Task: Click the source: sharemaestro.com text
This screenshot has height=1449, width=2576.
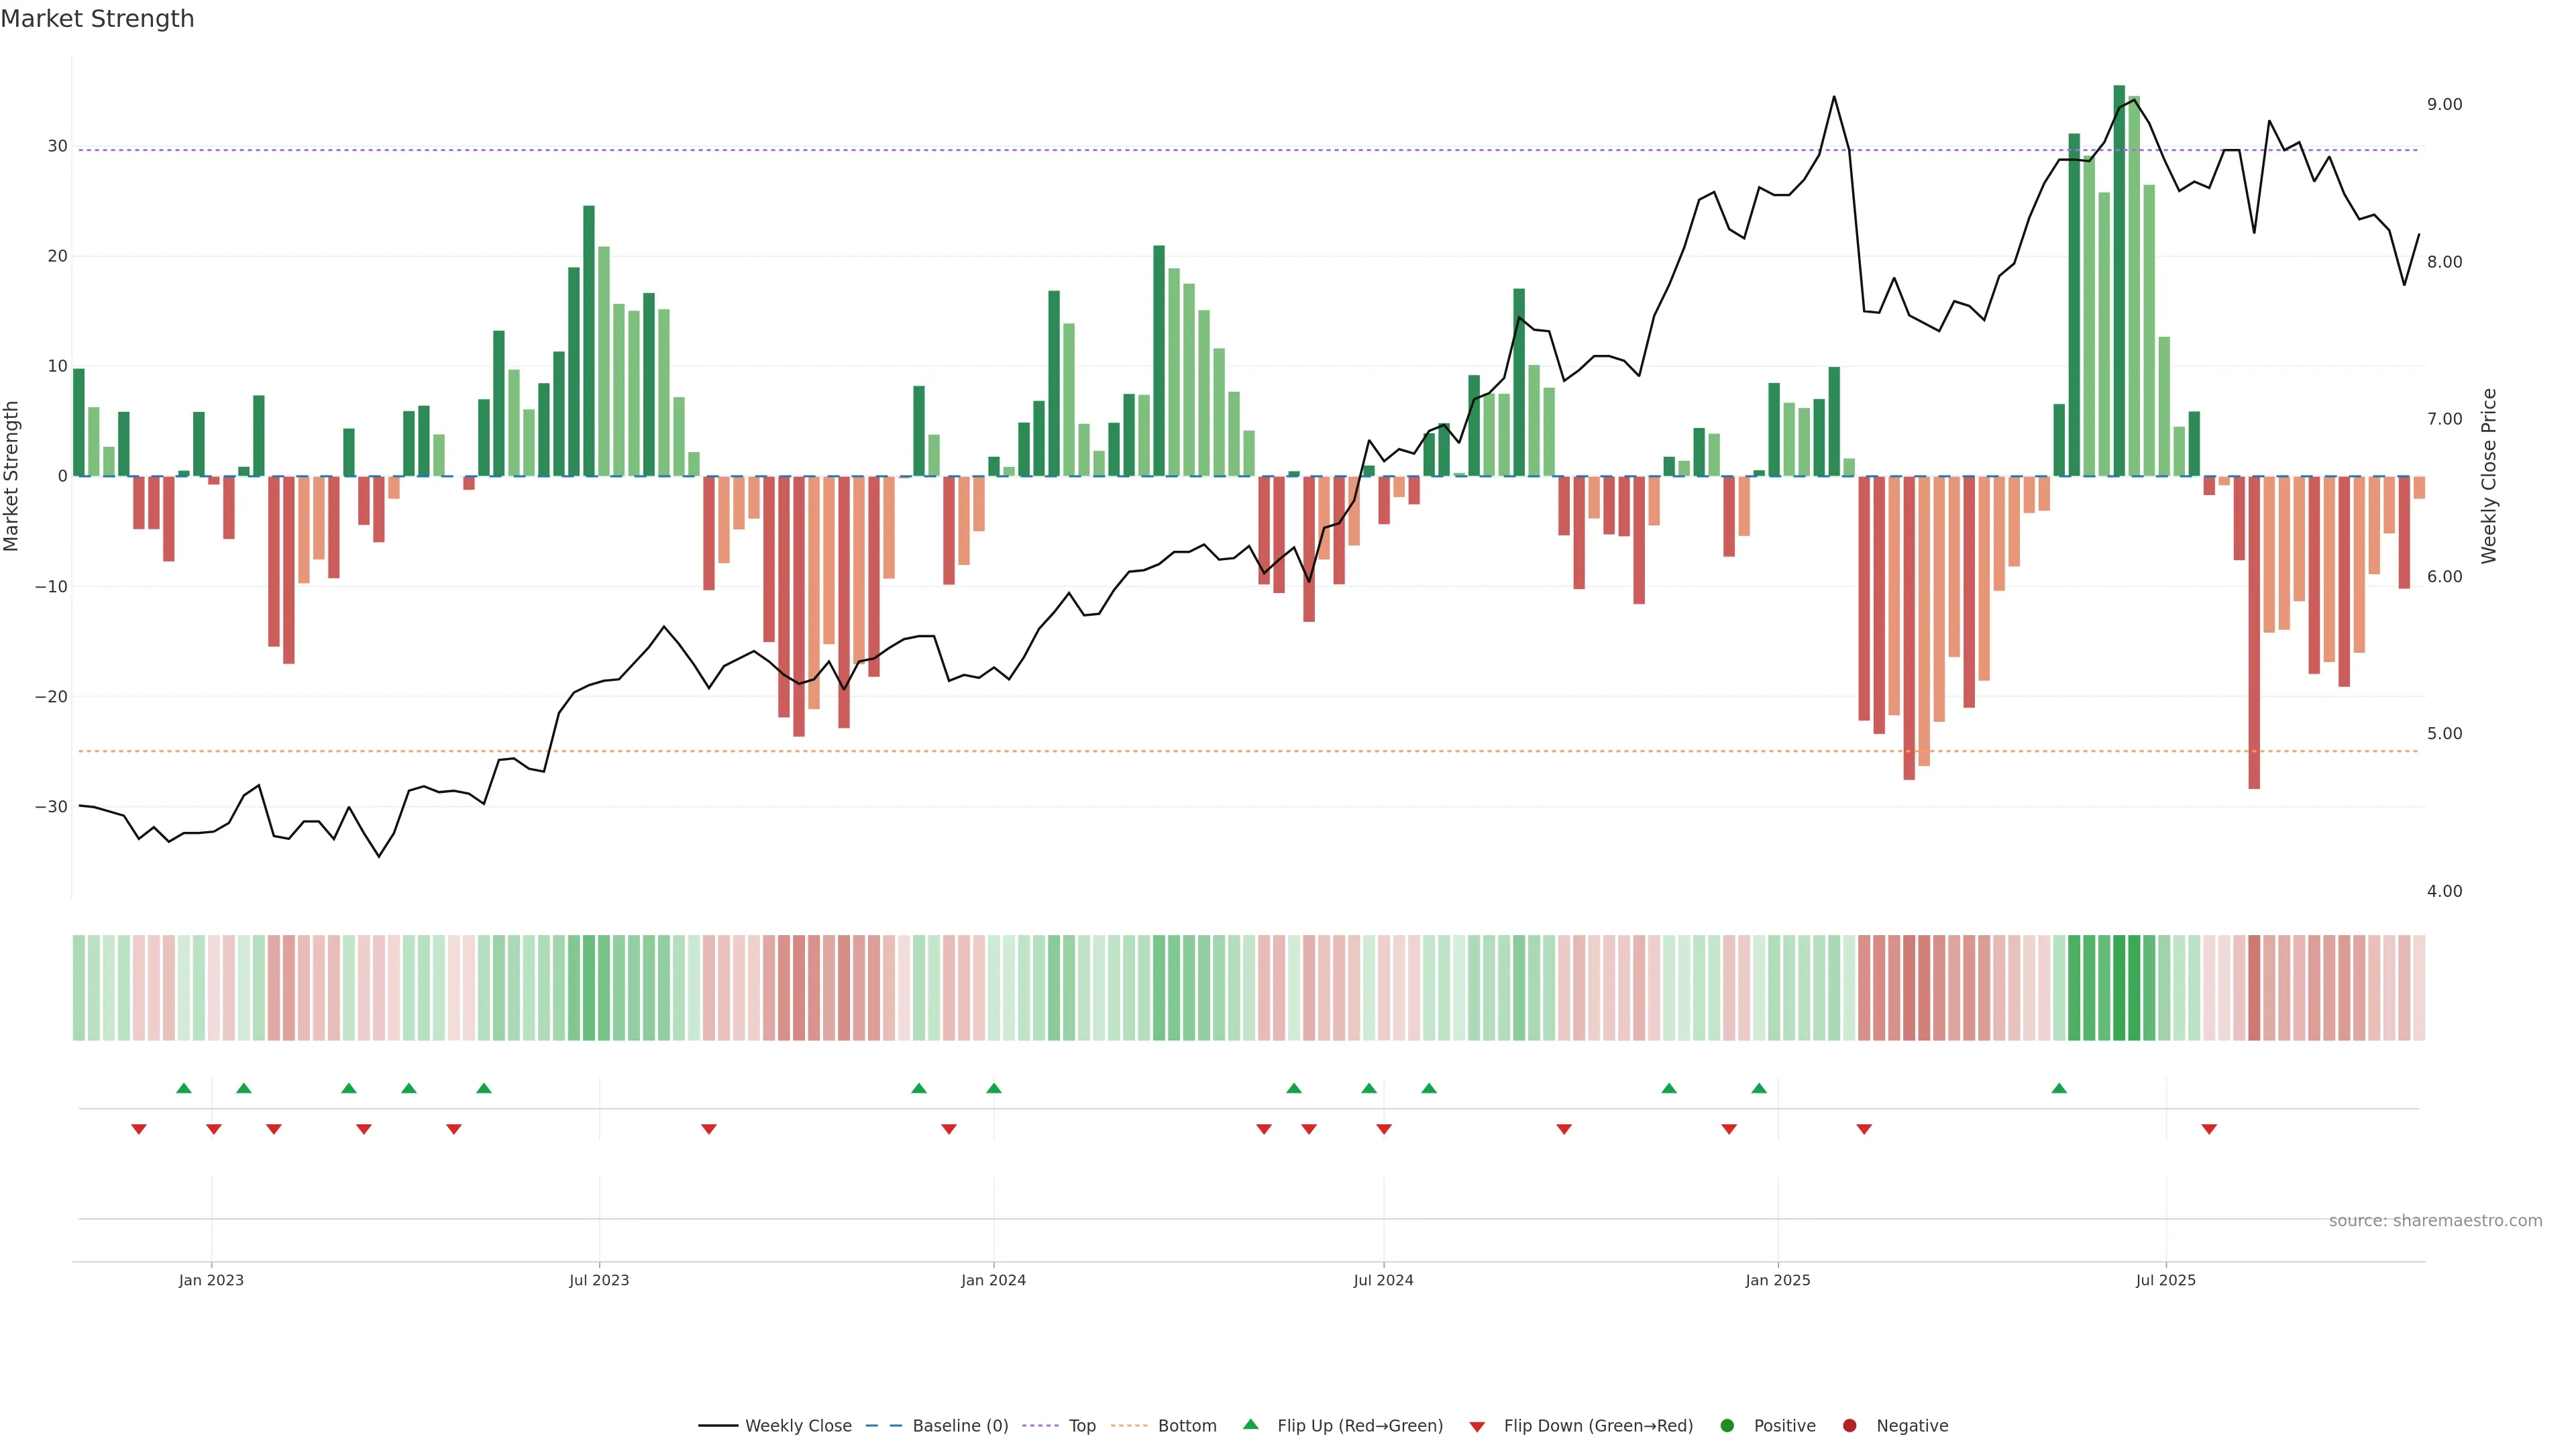Action: click(2435, 1221)
